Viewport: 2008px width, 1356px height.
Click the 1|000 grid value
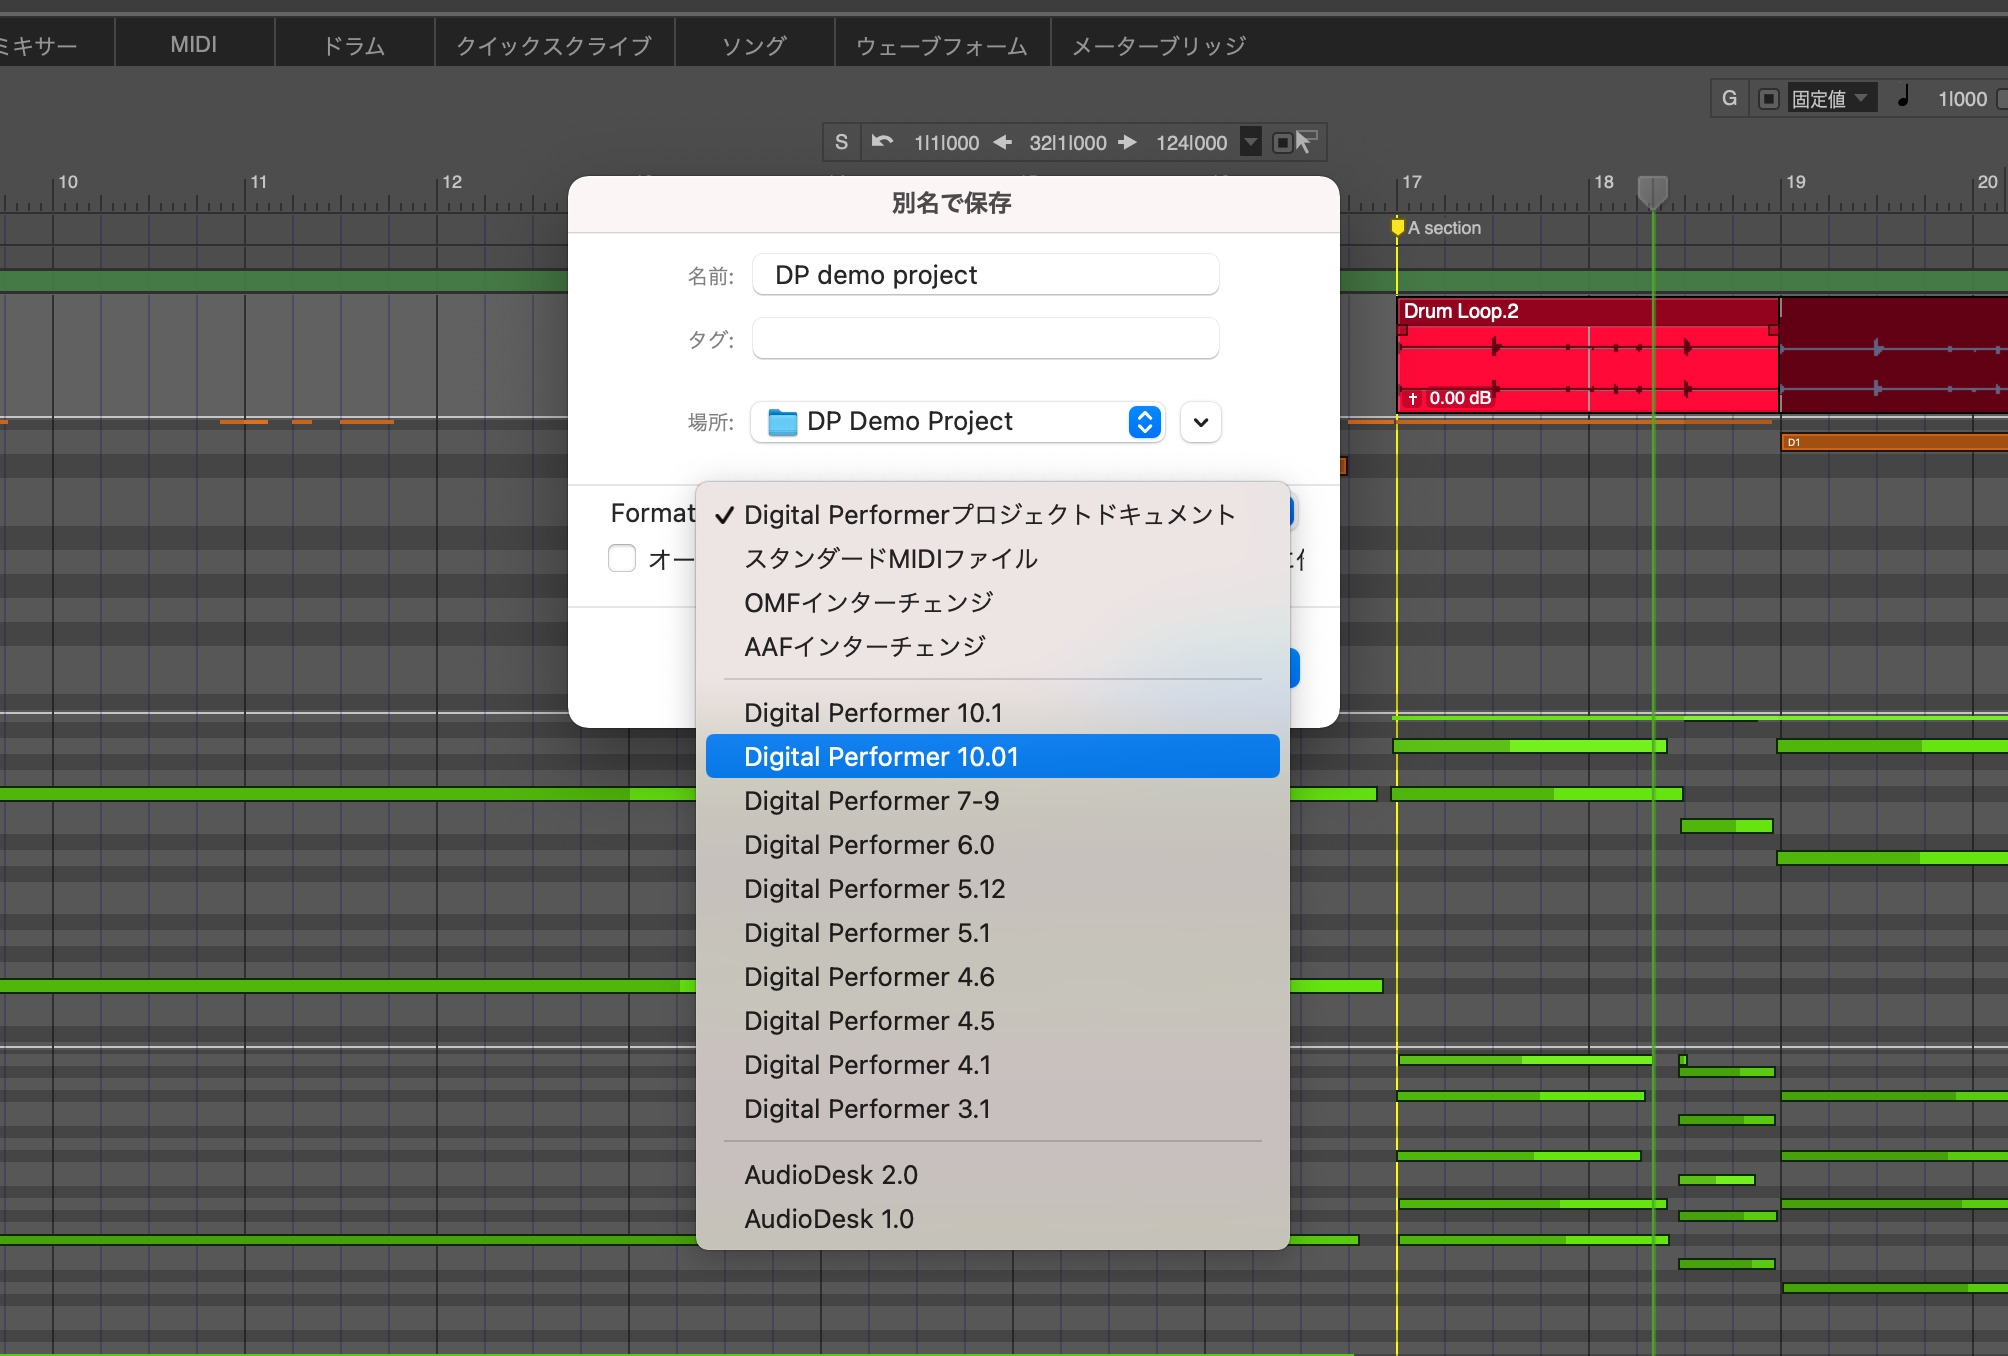[1962, 98]
